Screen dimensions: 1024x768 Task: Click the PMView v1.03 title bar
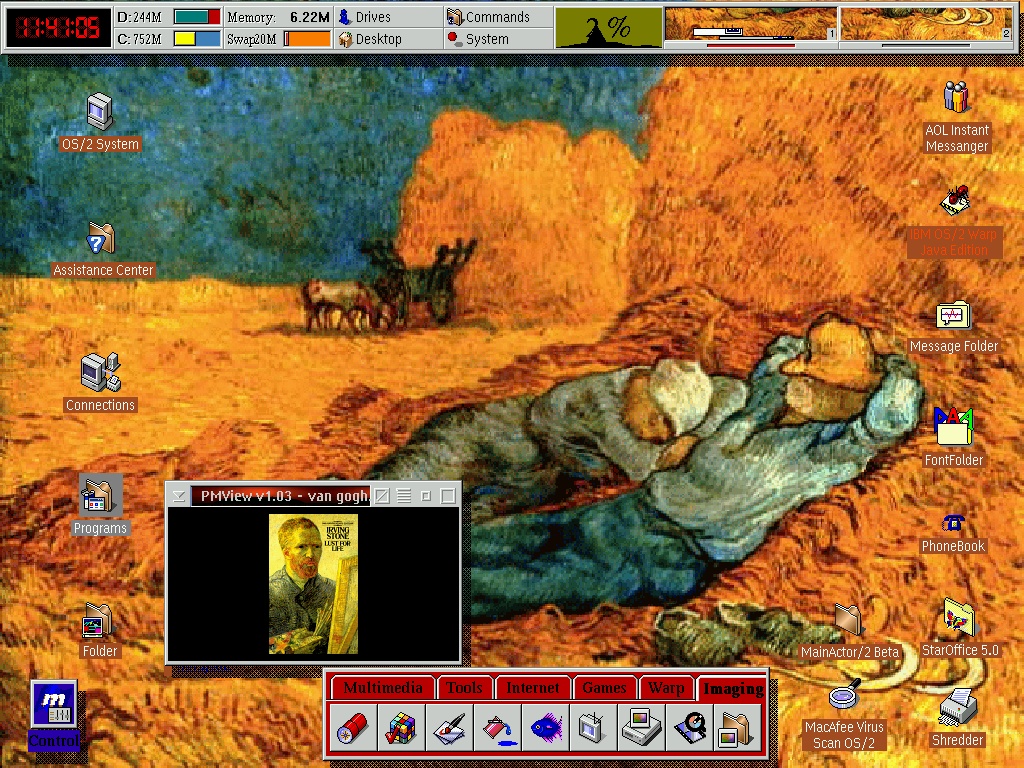pyautogui.click(x=281, y=496)
